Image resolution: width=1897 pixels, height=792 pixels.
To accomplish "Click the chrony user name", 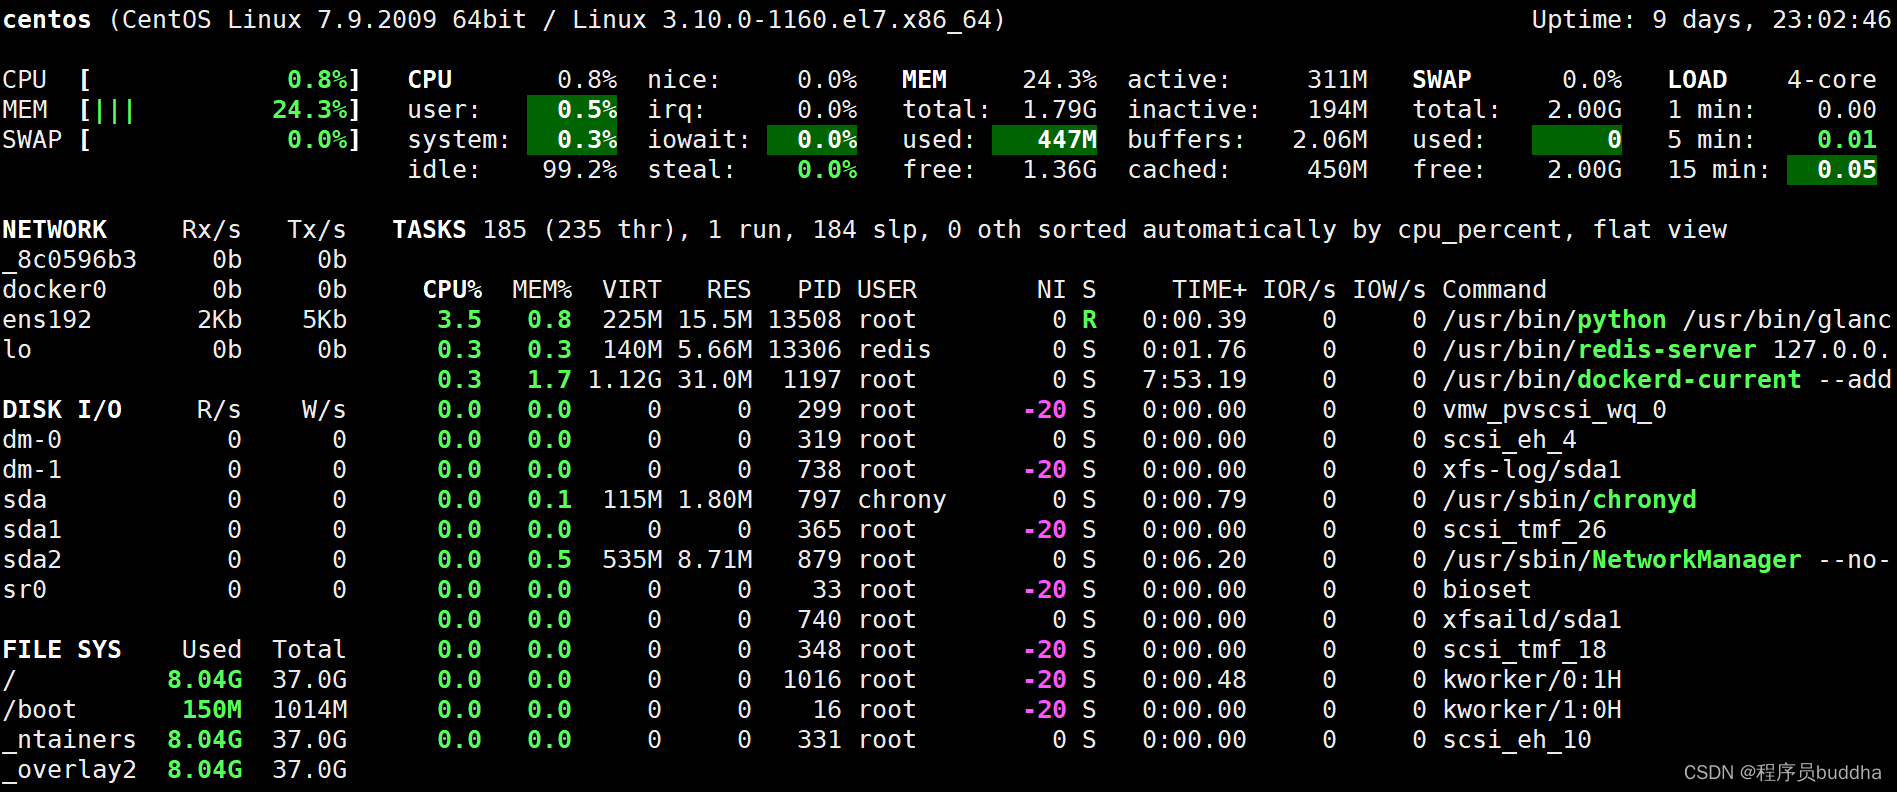I will 902,500.
